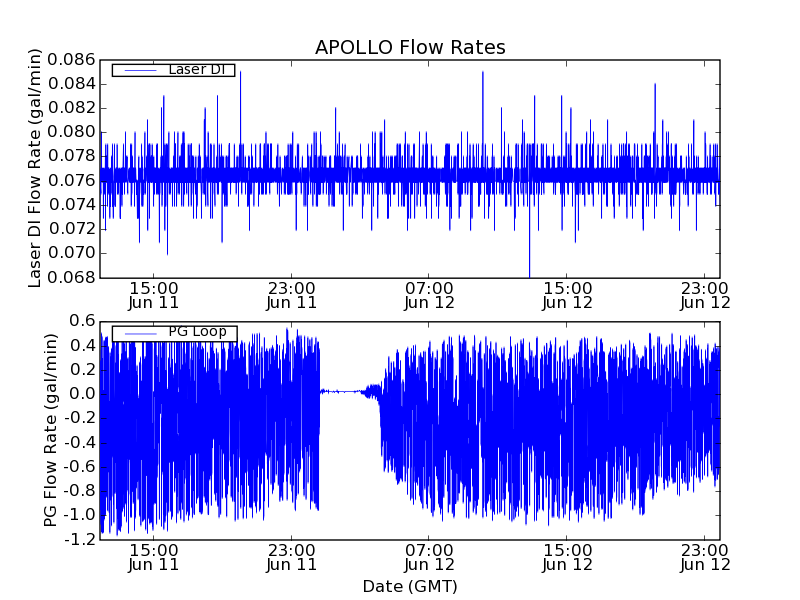This screenshot has width=800, height=600.
Task: Click the 0.0 tick on PG Flow axis
Action: pos(83,394)
